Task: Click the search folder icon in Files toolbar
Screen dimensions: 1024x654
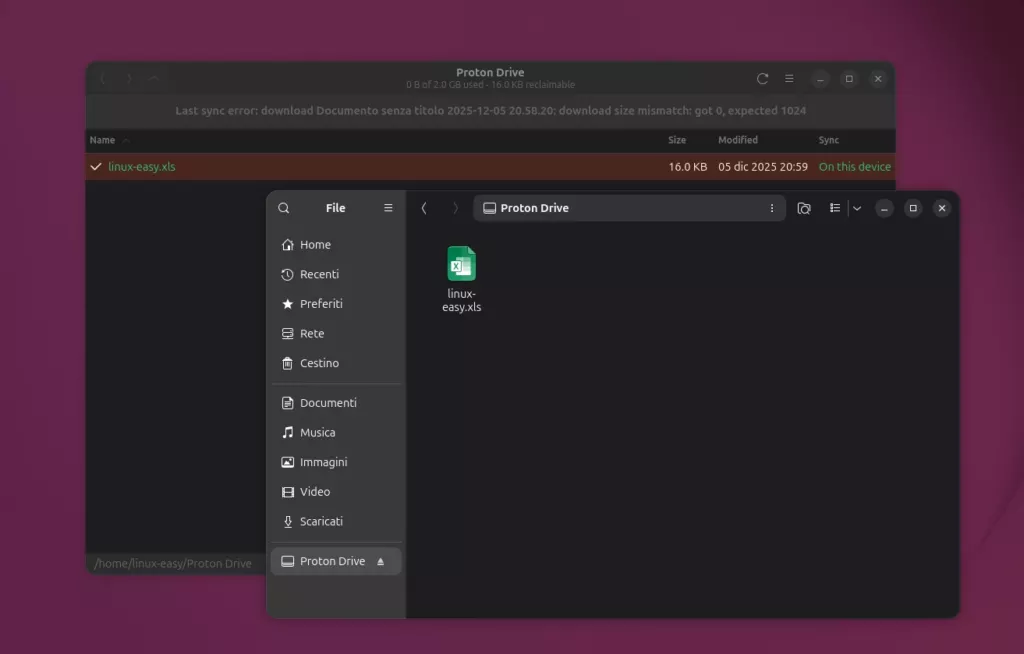Action: [x=804, y=208]
